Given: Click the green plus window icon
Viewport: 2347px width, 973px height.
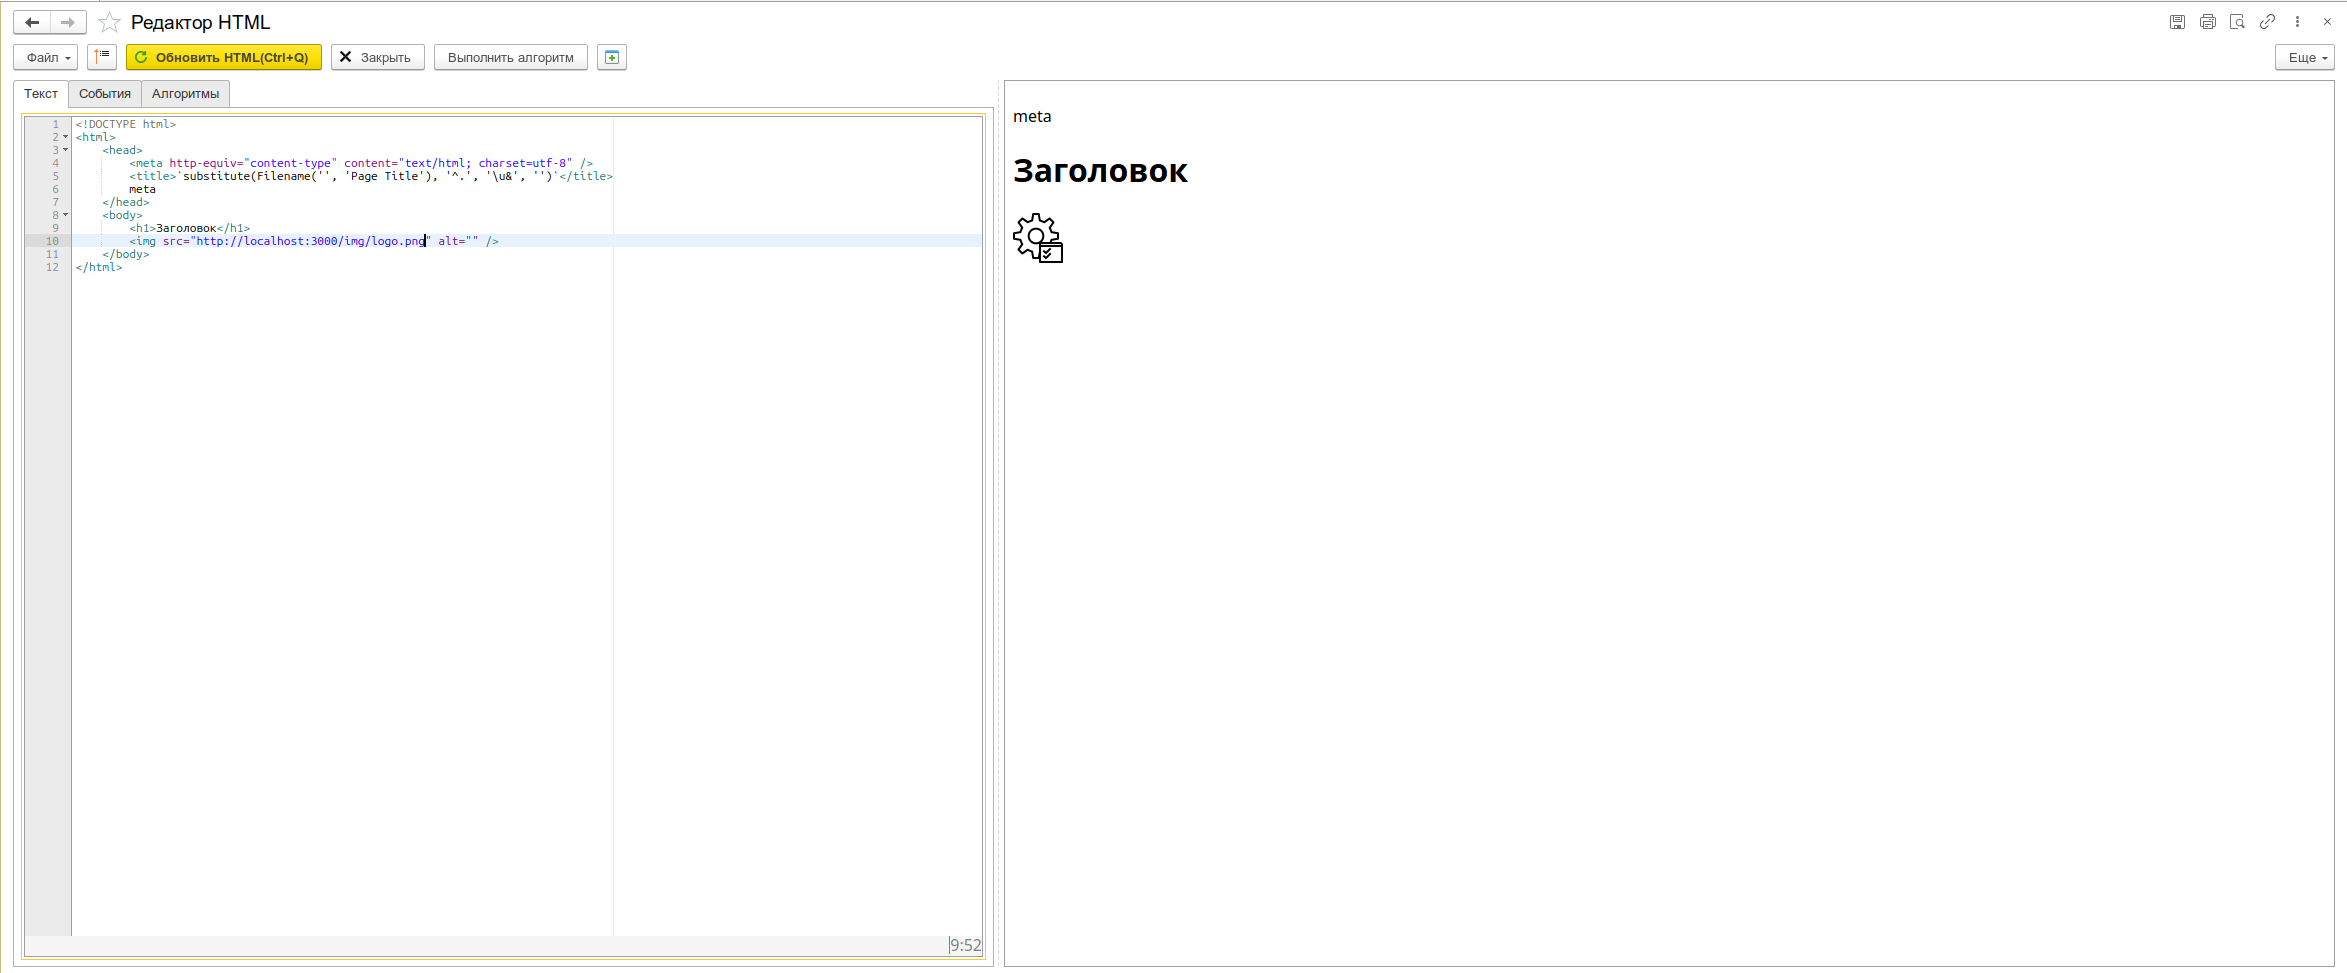Looking at the screenshot, I should (x=612, y=57).
